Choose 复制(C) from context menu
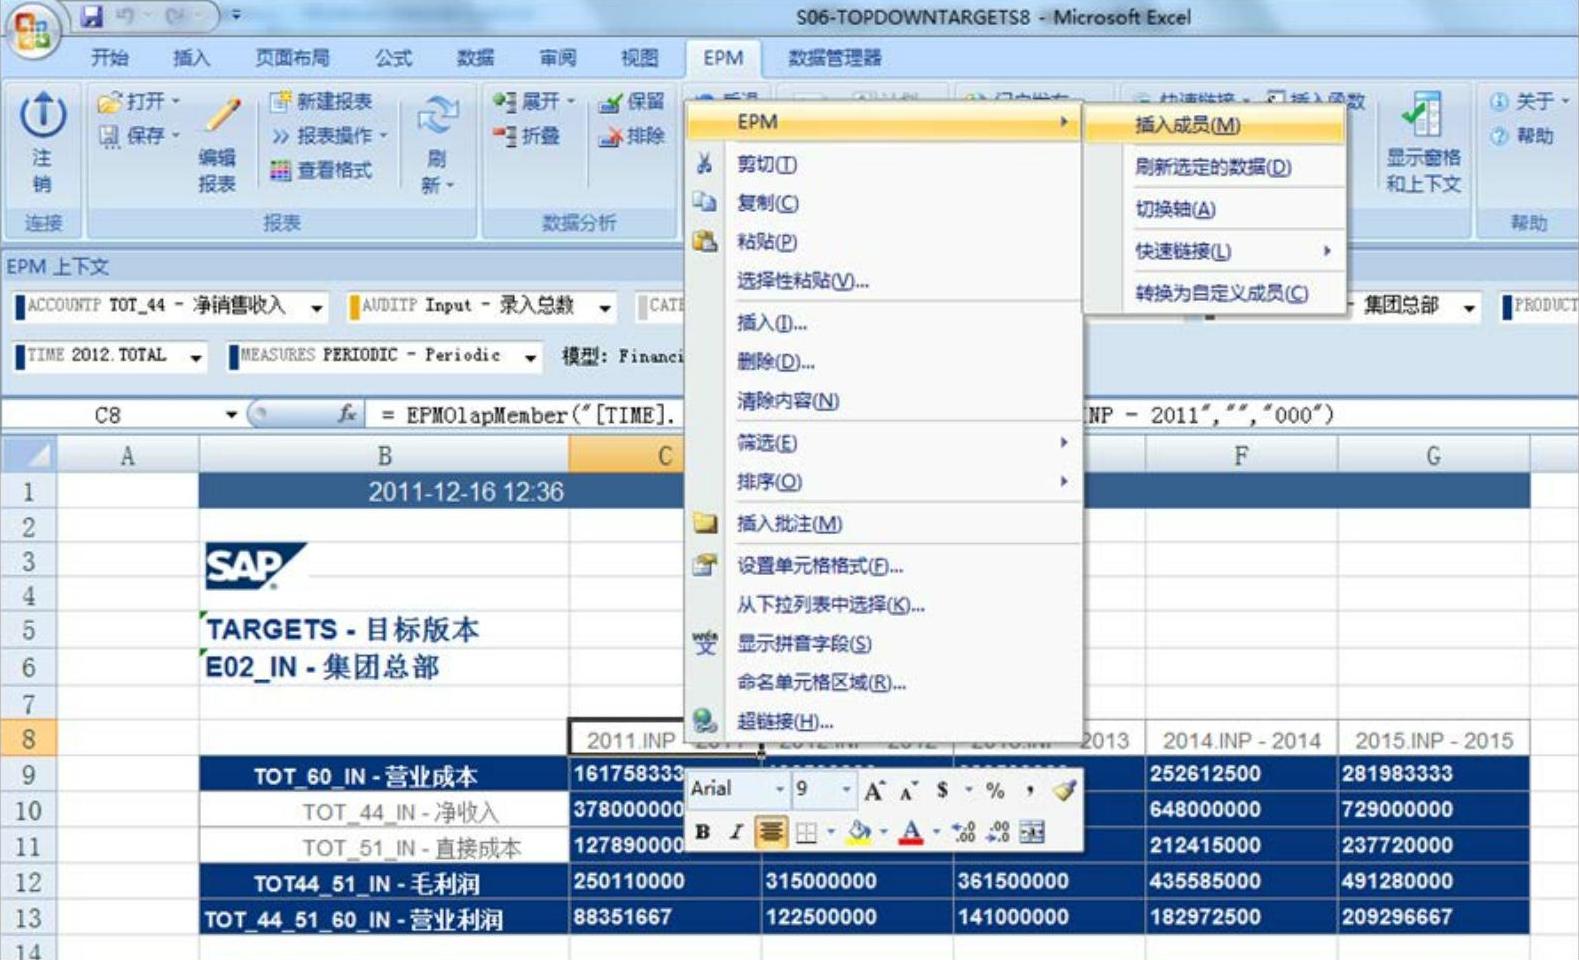 click(884, 203)
